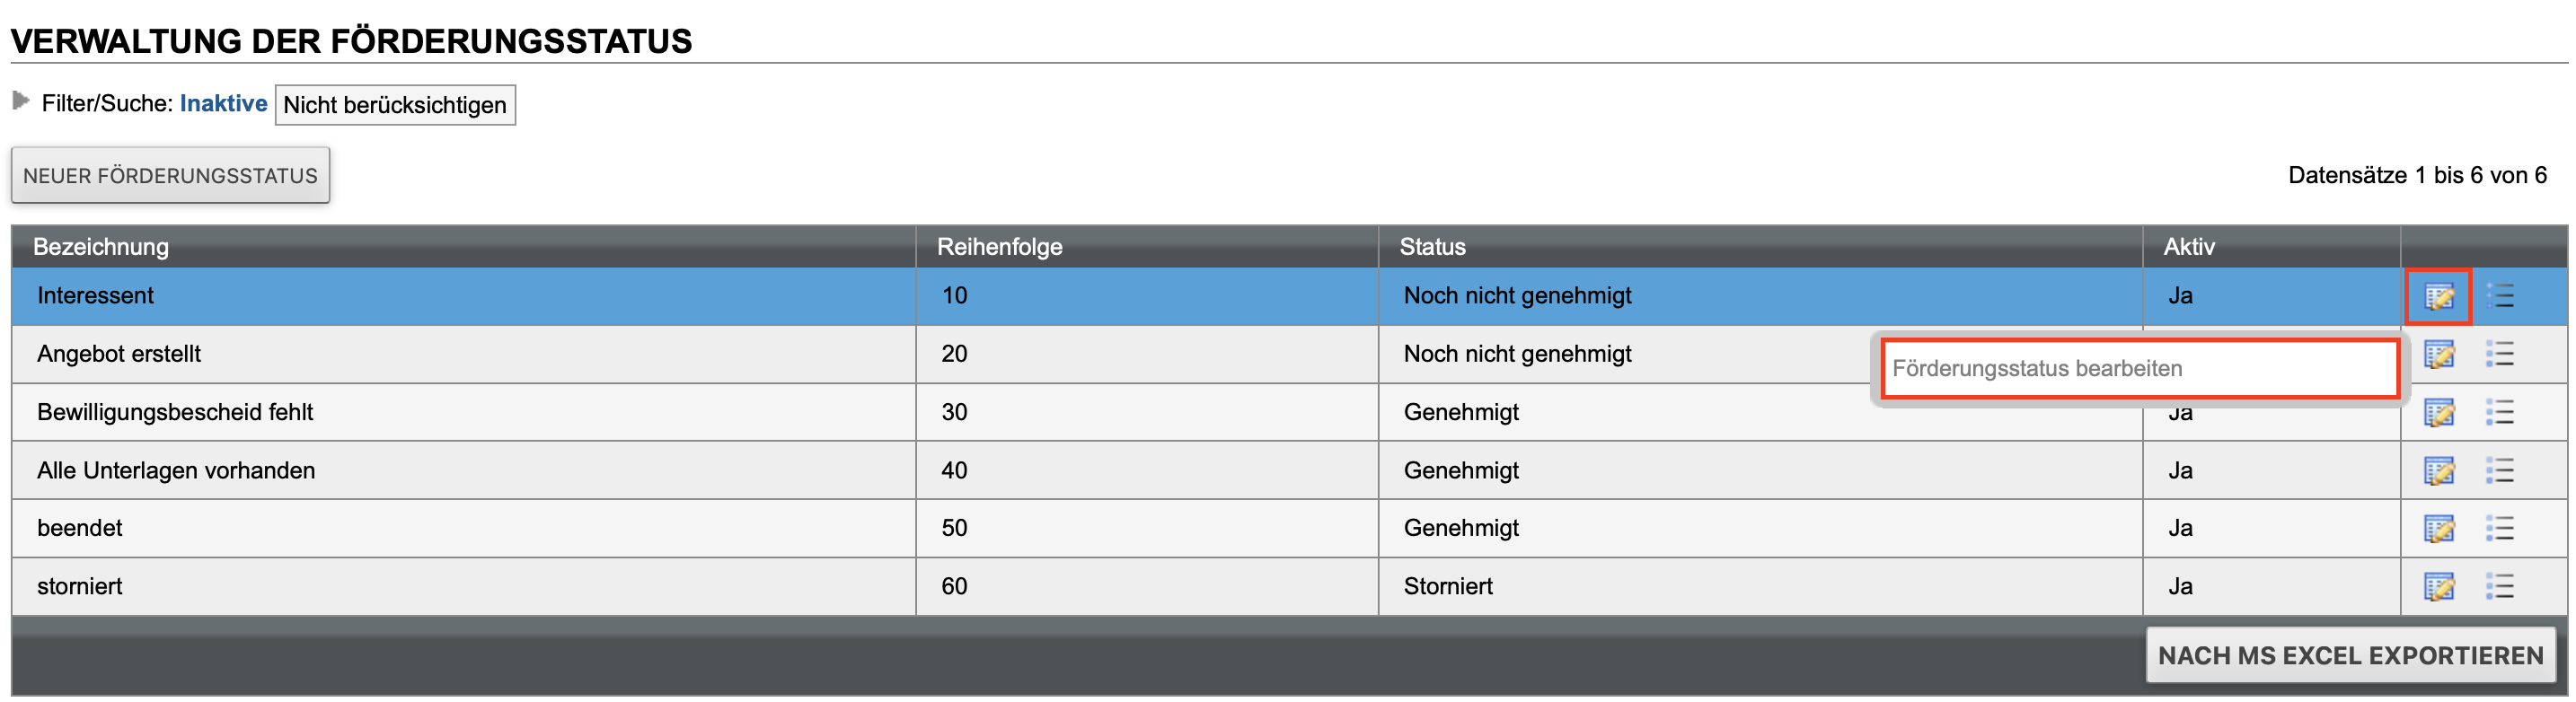
Task: Click Genehmigt status in beendet row
Action: pyautogui.click(x=1461, y=528)
